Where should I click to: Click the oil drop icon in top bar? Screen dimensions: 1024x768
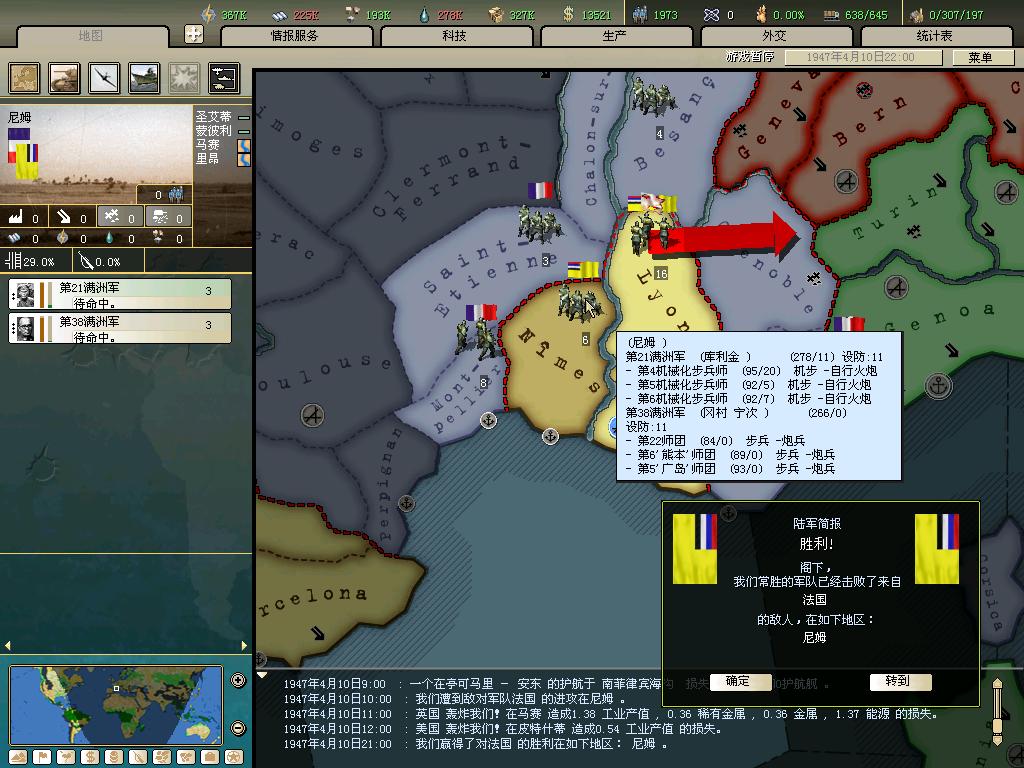point(424,14)
